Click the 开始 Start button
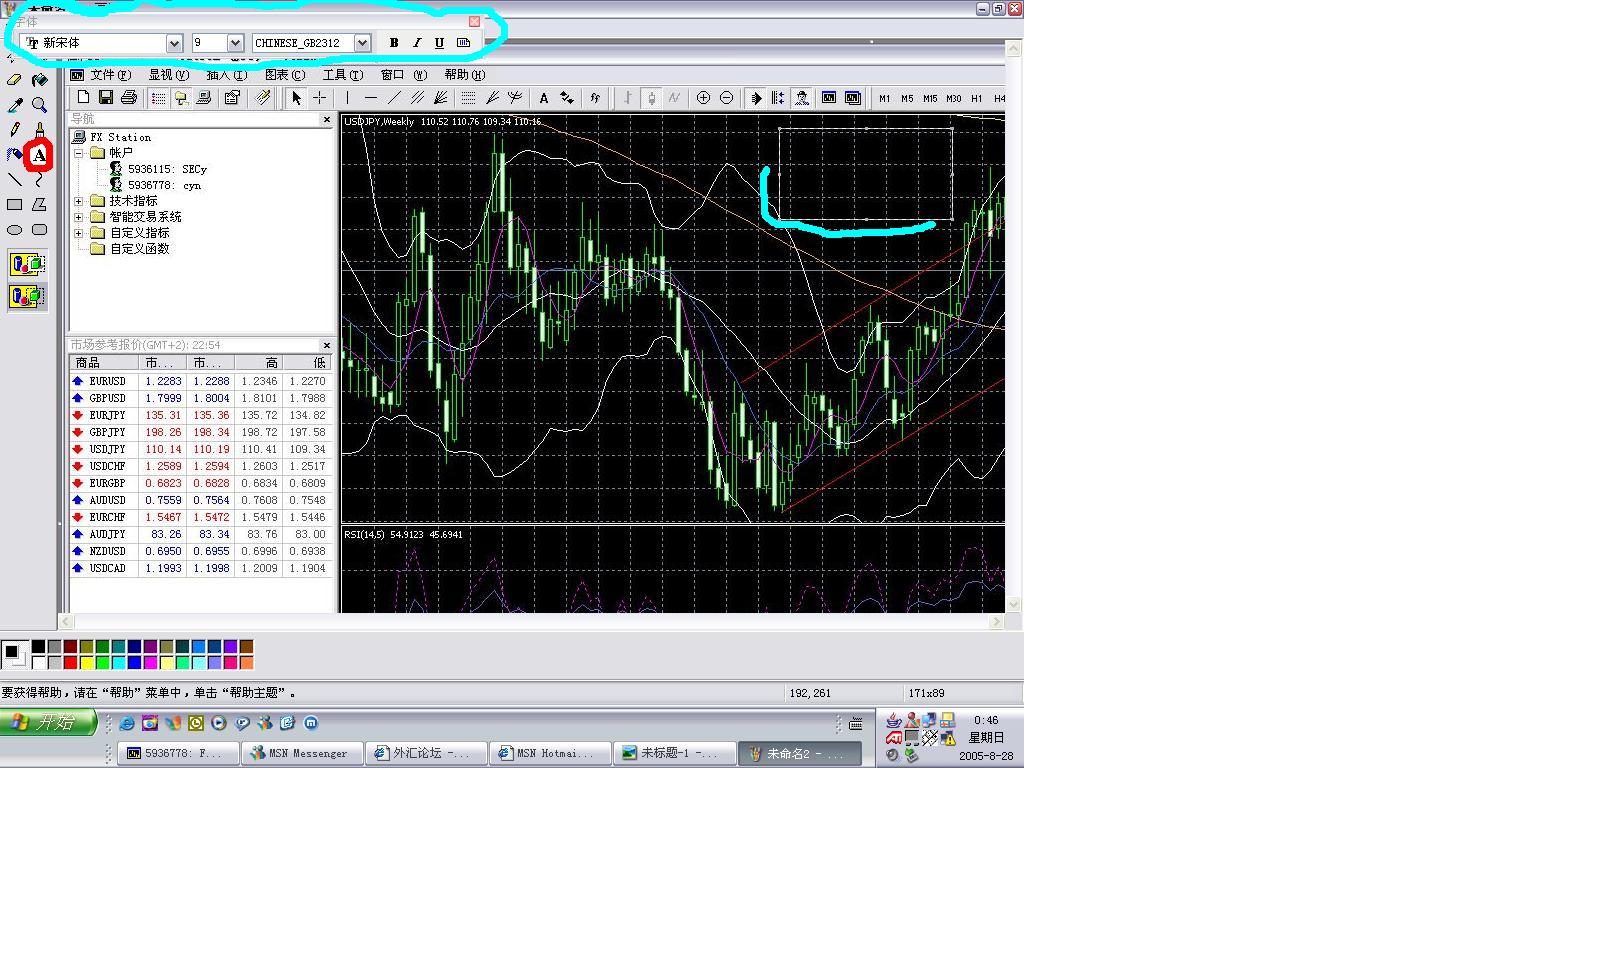The width and height of the screenshot is (1620, 960). 48,722
